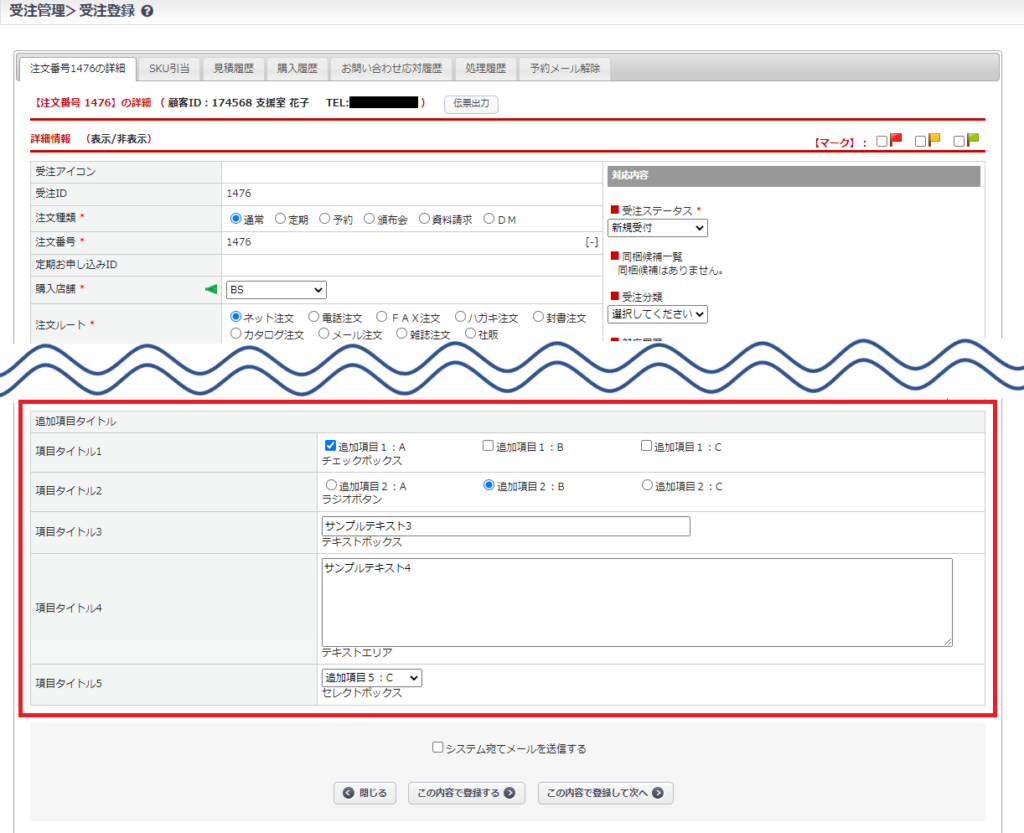Choose 定期 as the order type

pos(280,219)
